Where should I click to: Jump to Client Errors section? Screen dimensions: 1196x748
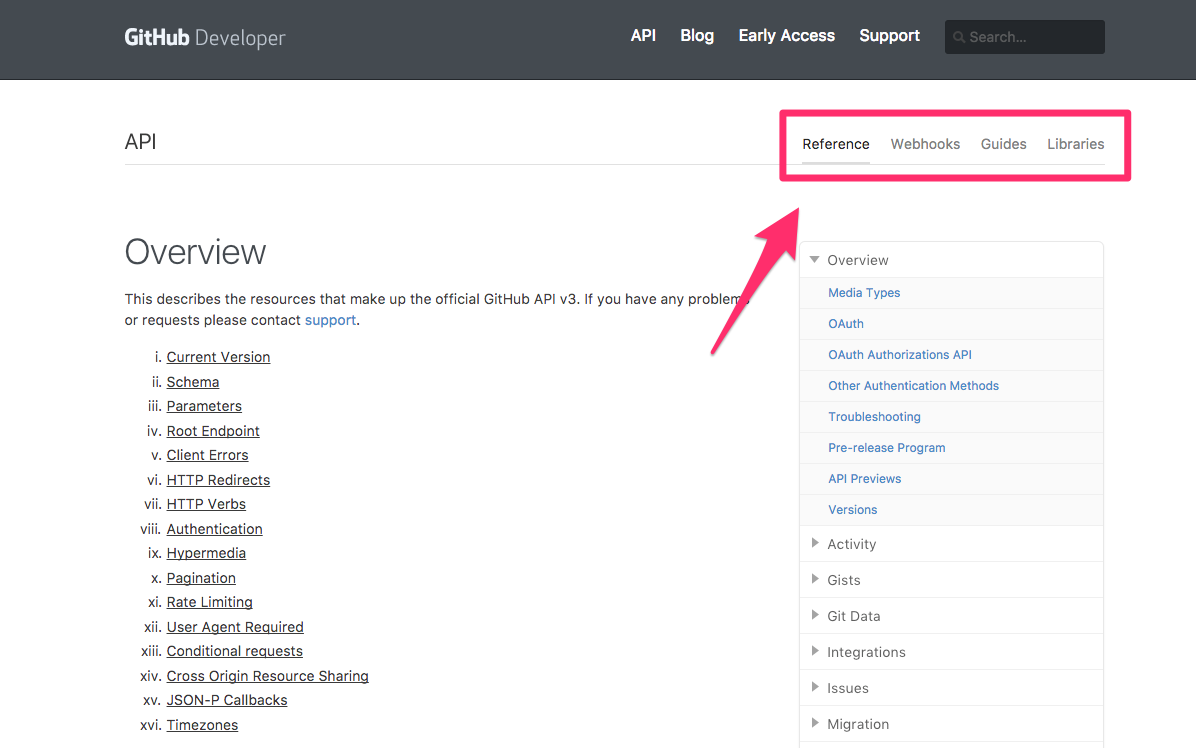coord(207,455)
